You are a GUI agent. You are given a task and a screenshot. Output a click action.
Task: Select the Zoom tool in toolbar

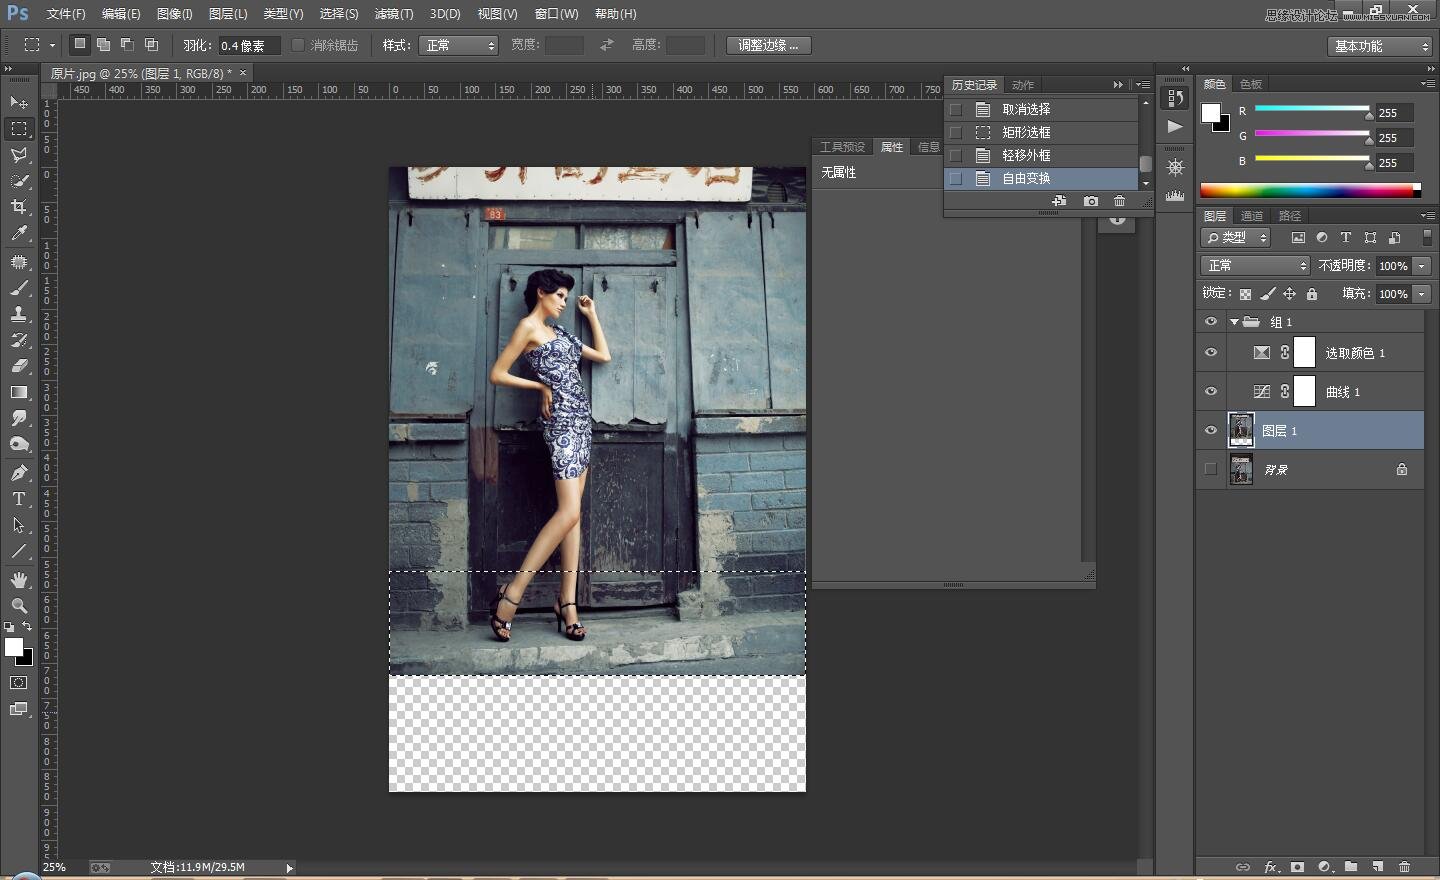[19, 606]
